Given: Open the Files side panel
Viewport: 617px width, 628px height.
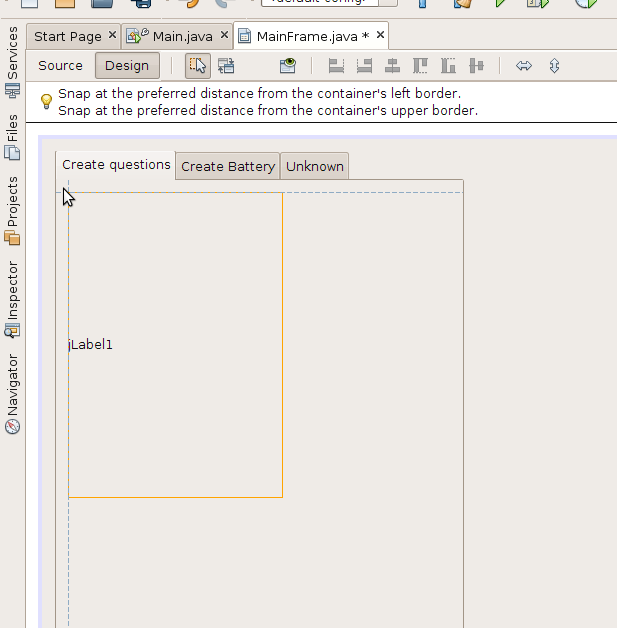Looking at the screenshot, I should pyautogui.click(x=12, y=137).
